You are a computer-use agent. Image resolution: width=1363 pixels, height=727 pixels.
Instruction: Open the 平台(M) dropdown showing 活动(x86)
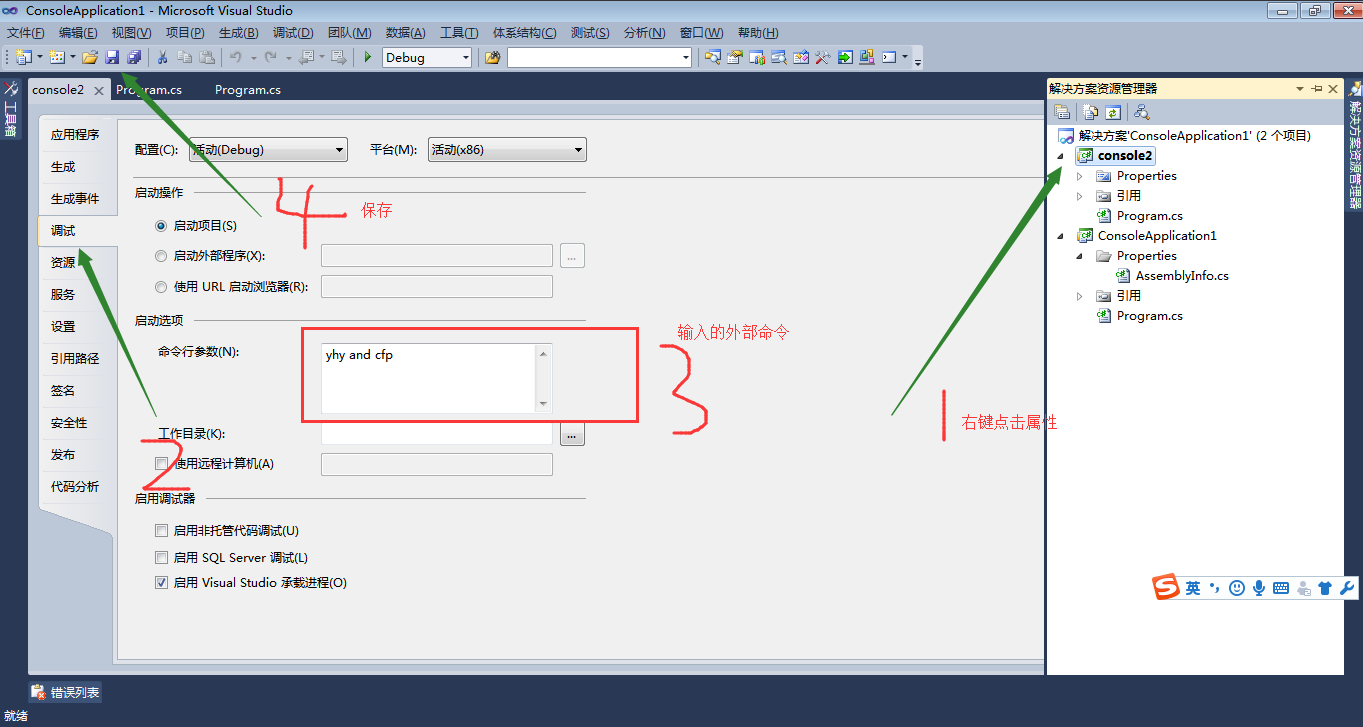(x=507, y=150)
